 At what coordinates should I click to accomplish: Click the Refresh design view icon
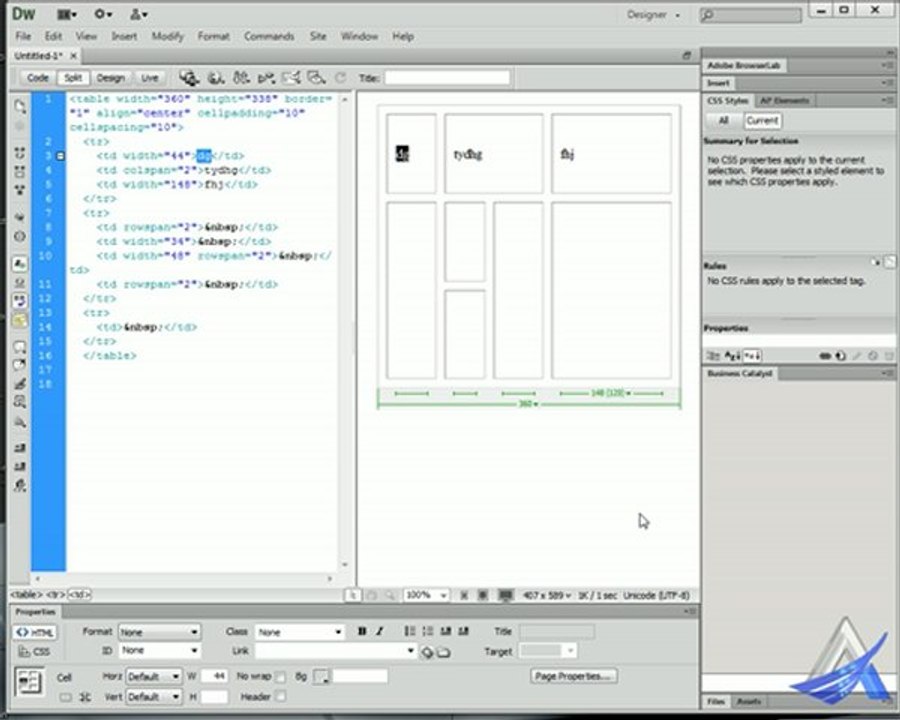click(340, 78)
